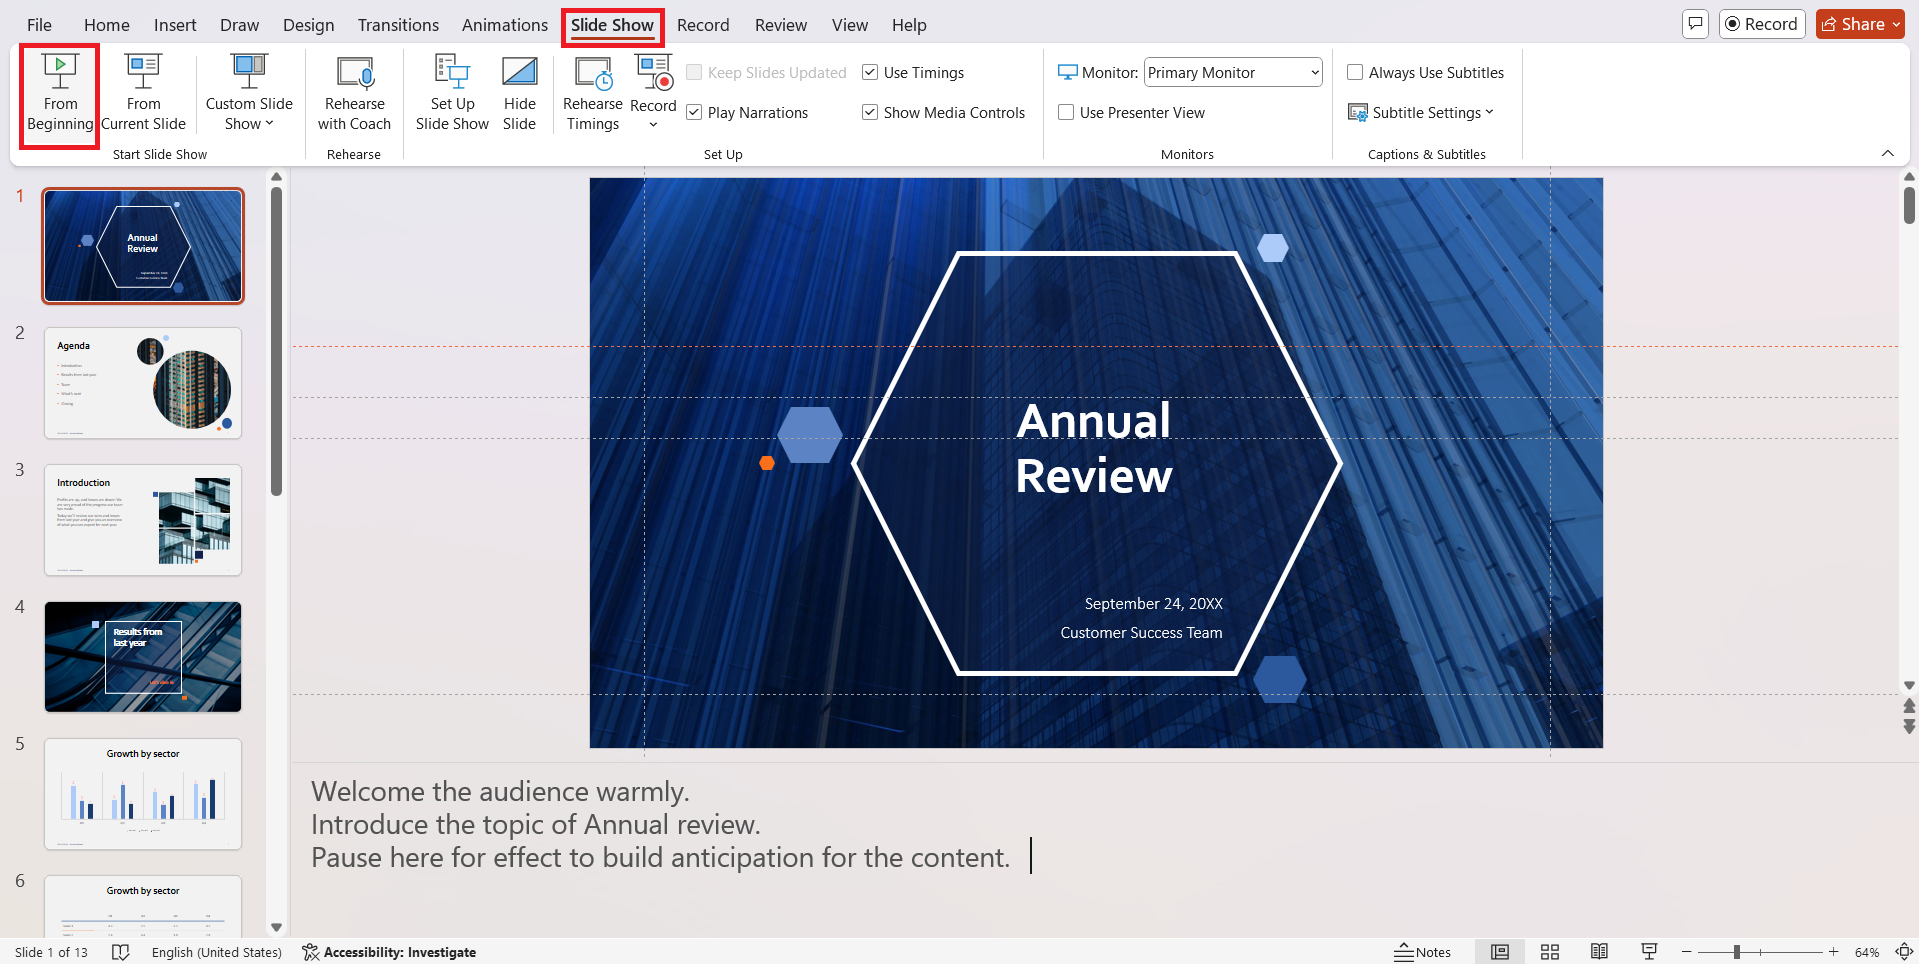Click the Hide Slide button

pos(519,94)
